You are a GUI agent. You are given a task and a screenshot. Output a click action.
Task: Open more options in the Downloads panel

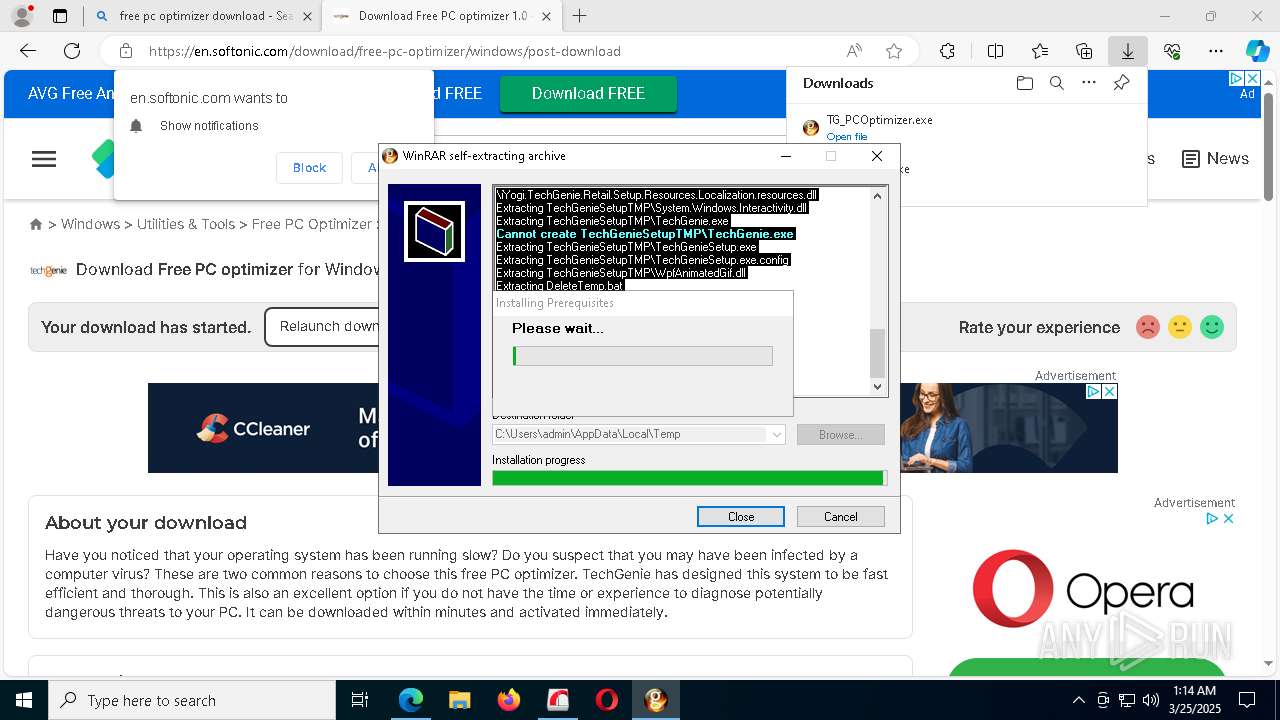(1089, 83)
